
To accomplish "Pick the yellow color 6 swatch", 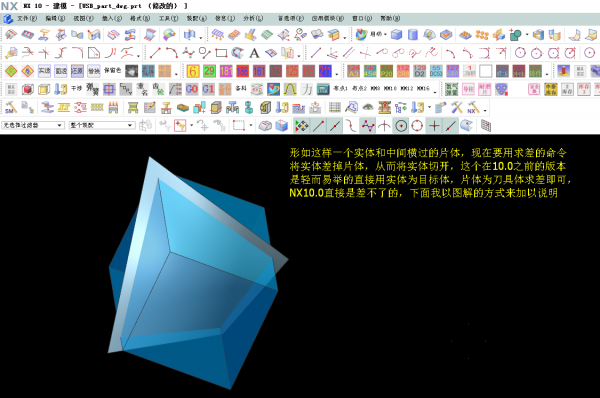I will pos(193,71).
